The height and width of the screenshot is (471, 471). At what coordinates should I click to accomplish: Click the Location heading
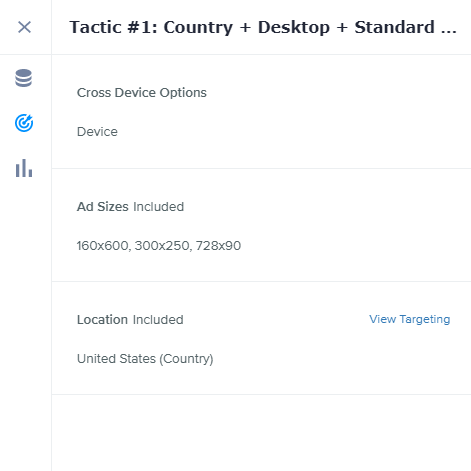click(102, 320)
